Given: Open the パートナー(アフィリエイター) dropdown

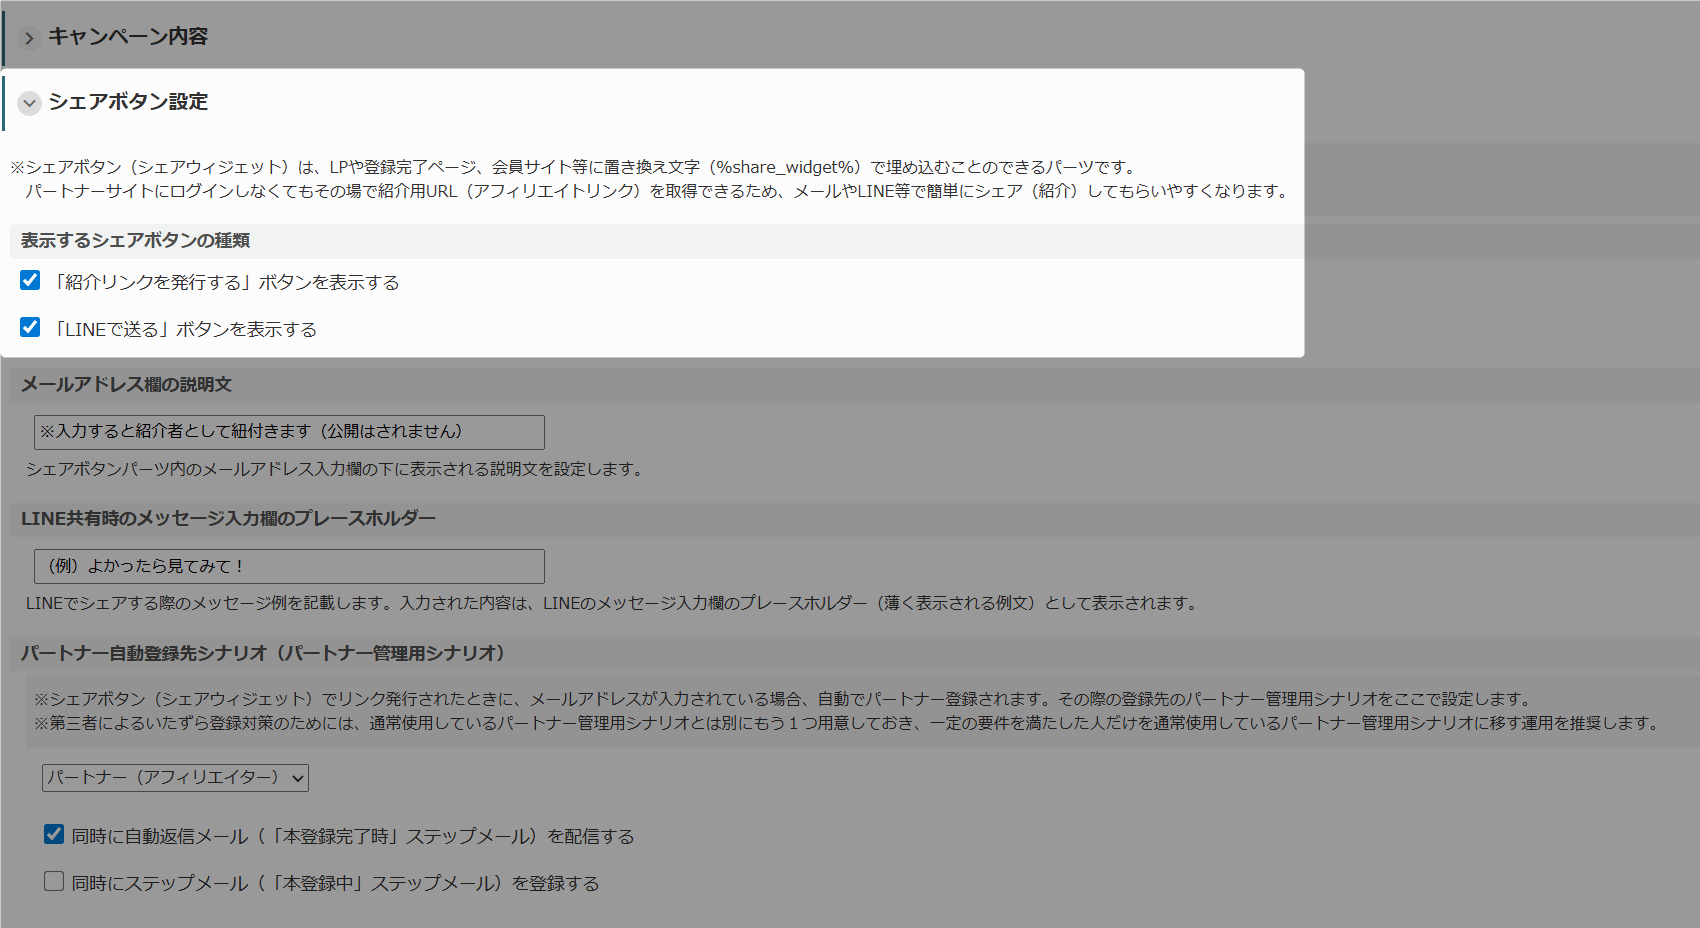Looking at the screenshot, I should 175,778.
